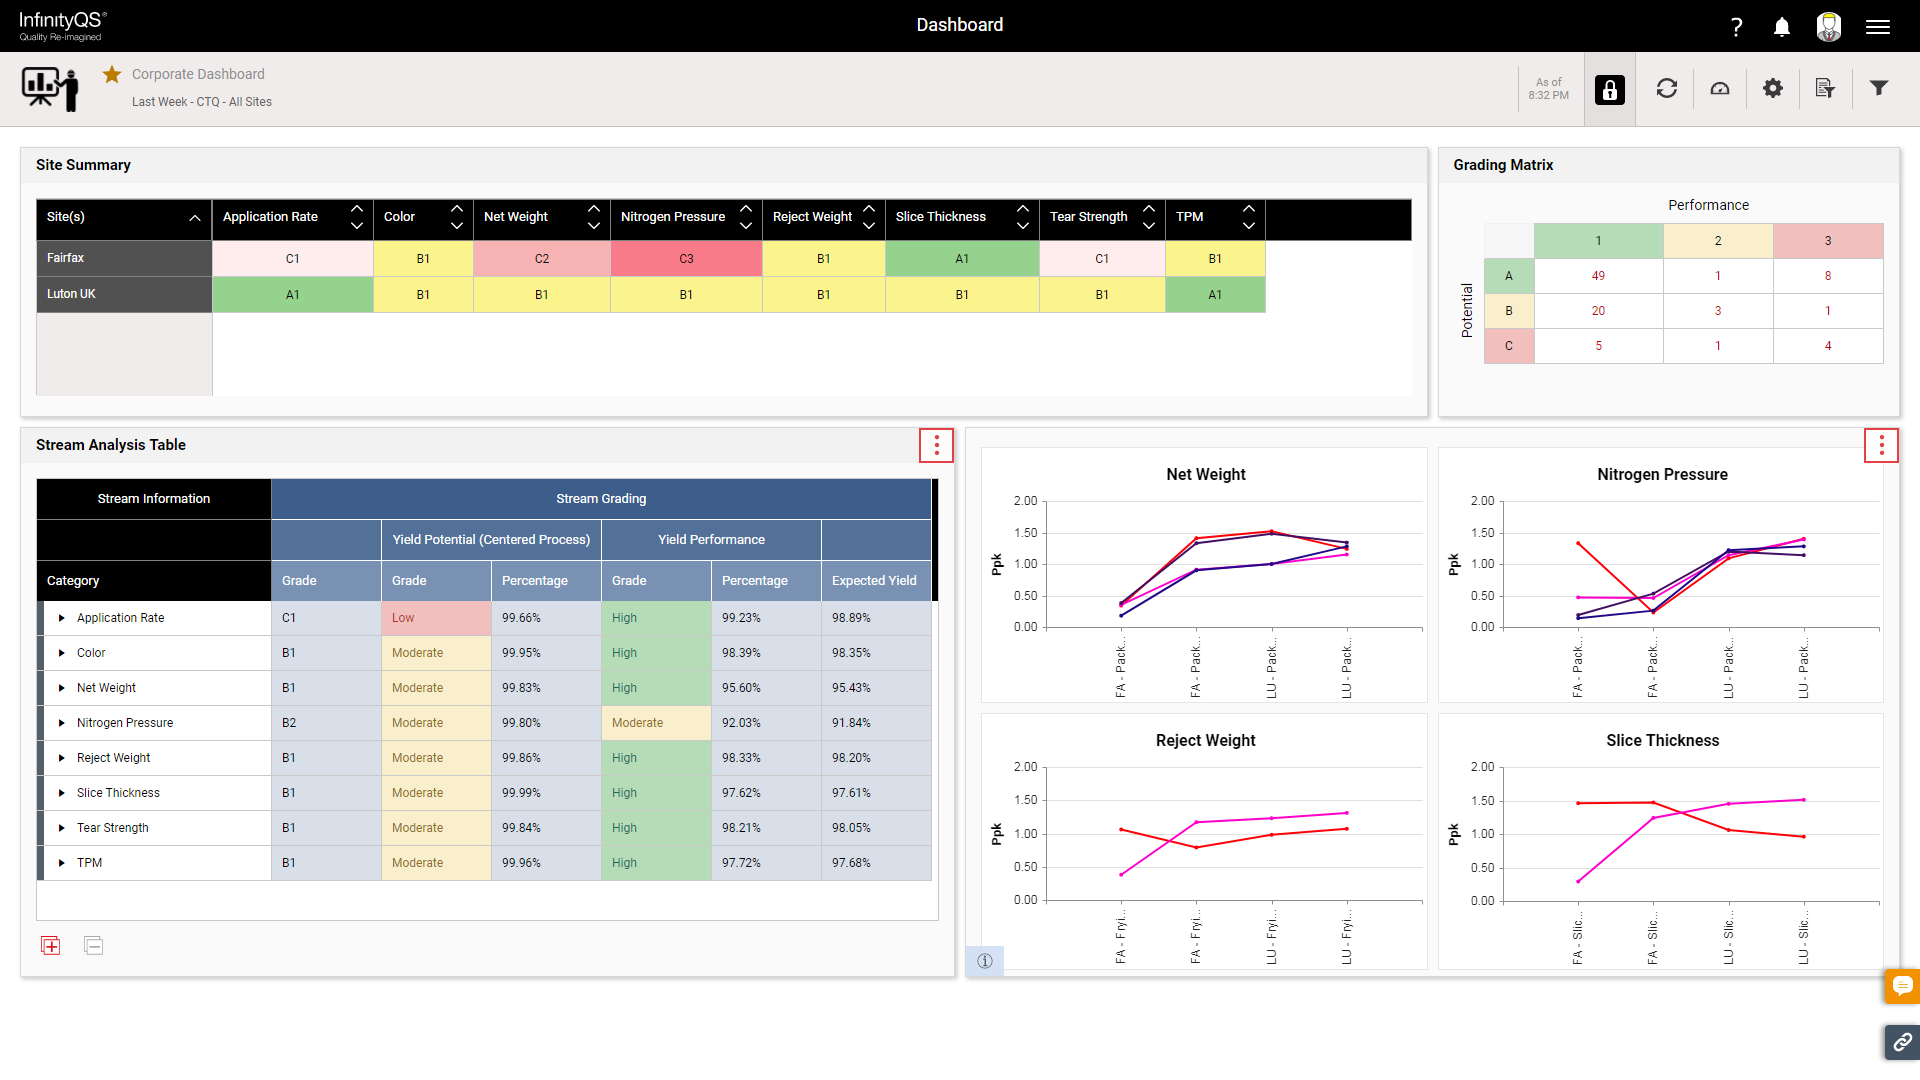
Task: Click the dashboard presenter icon
Action: point(50,89)
